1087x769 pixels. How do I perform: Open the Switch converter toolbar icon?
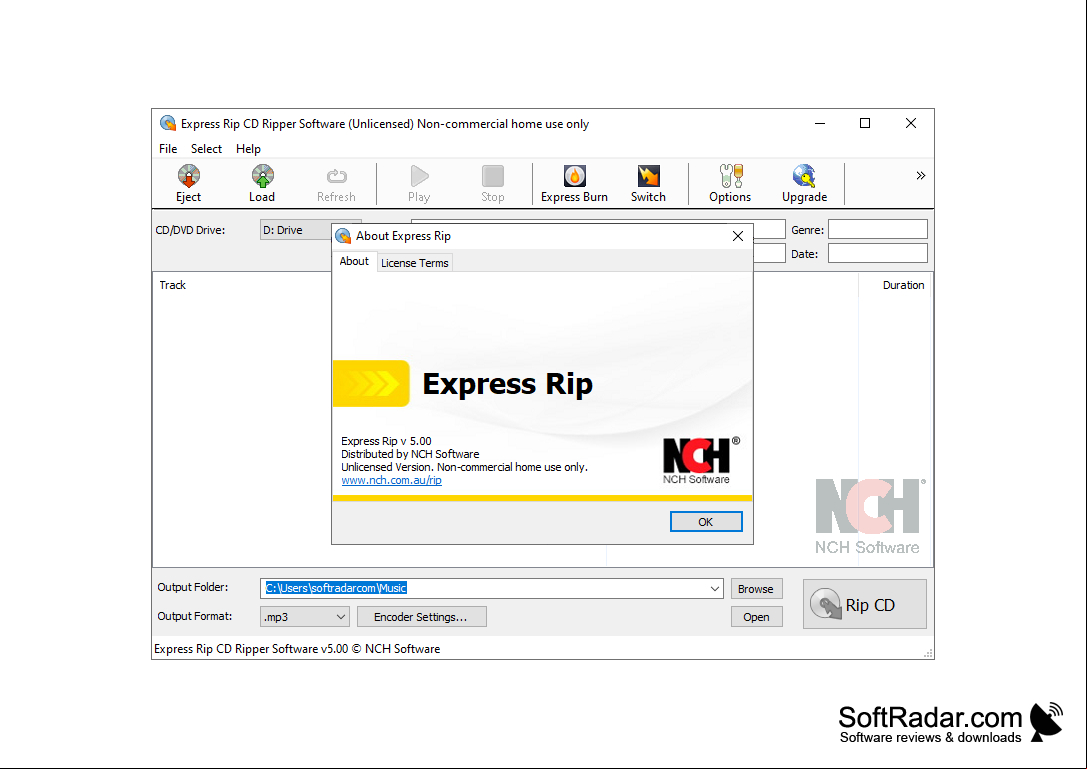(x=648, y=184)
